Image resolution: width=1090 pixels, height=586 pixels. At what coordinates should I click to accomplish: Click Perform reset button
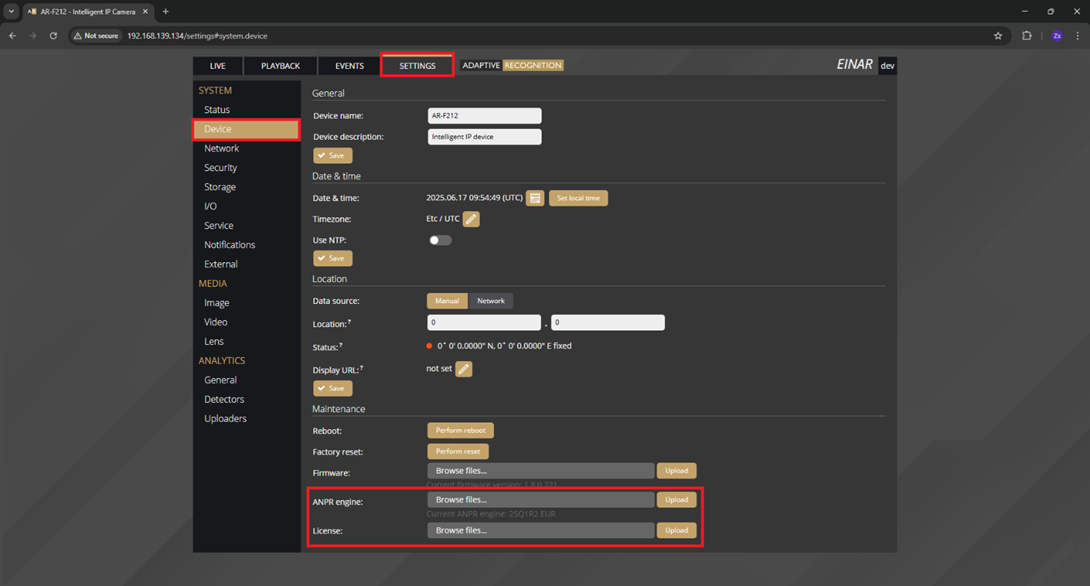coord(458,452)
